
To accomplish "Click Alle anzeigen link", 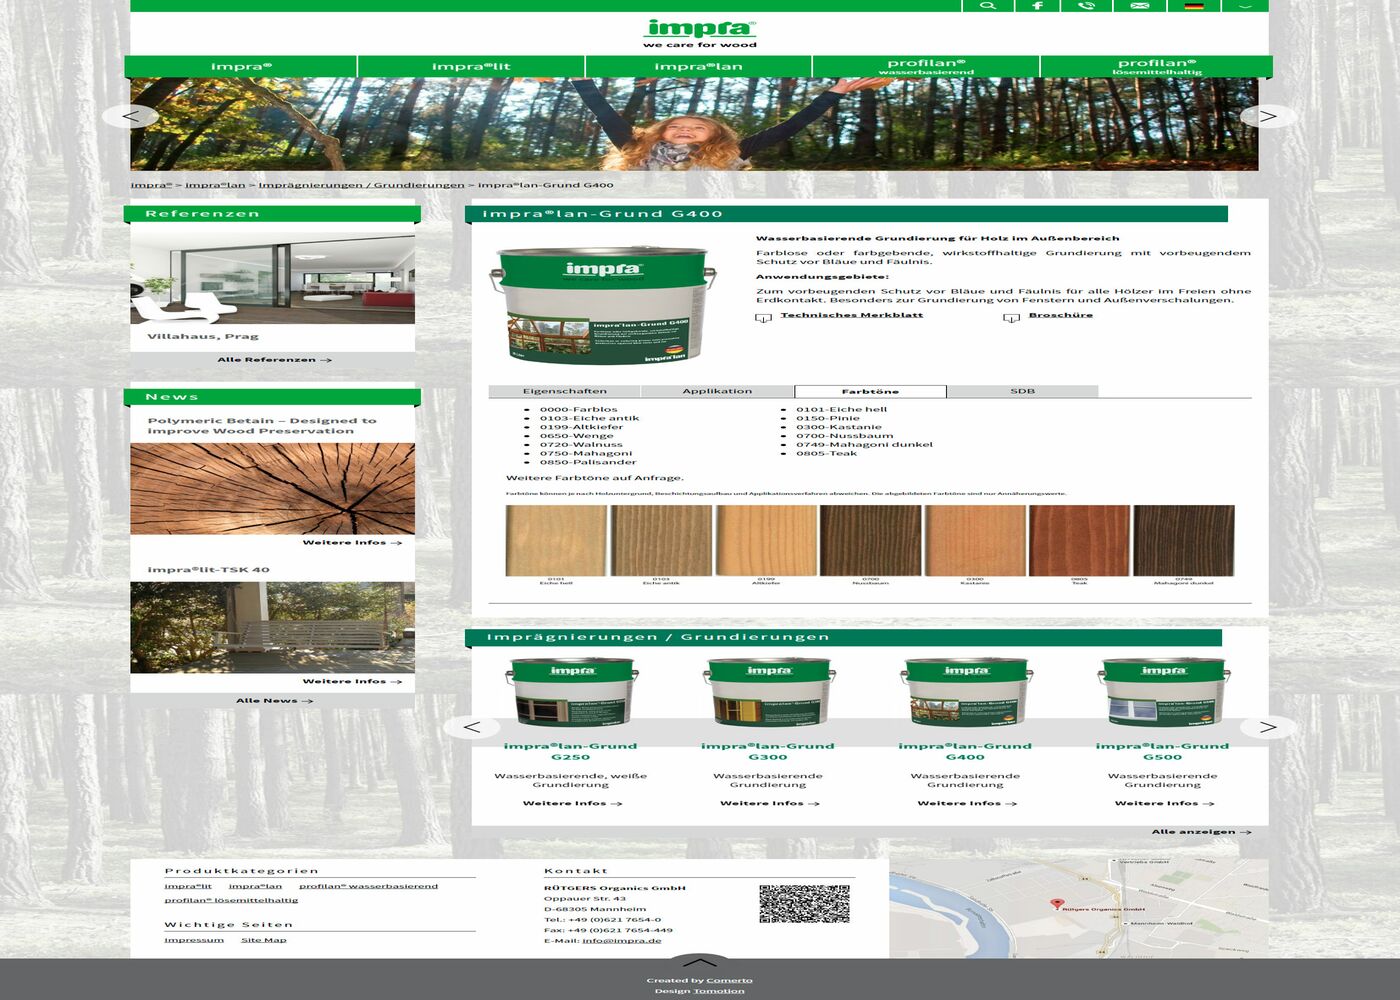I will 1201,832.
